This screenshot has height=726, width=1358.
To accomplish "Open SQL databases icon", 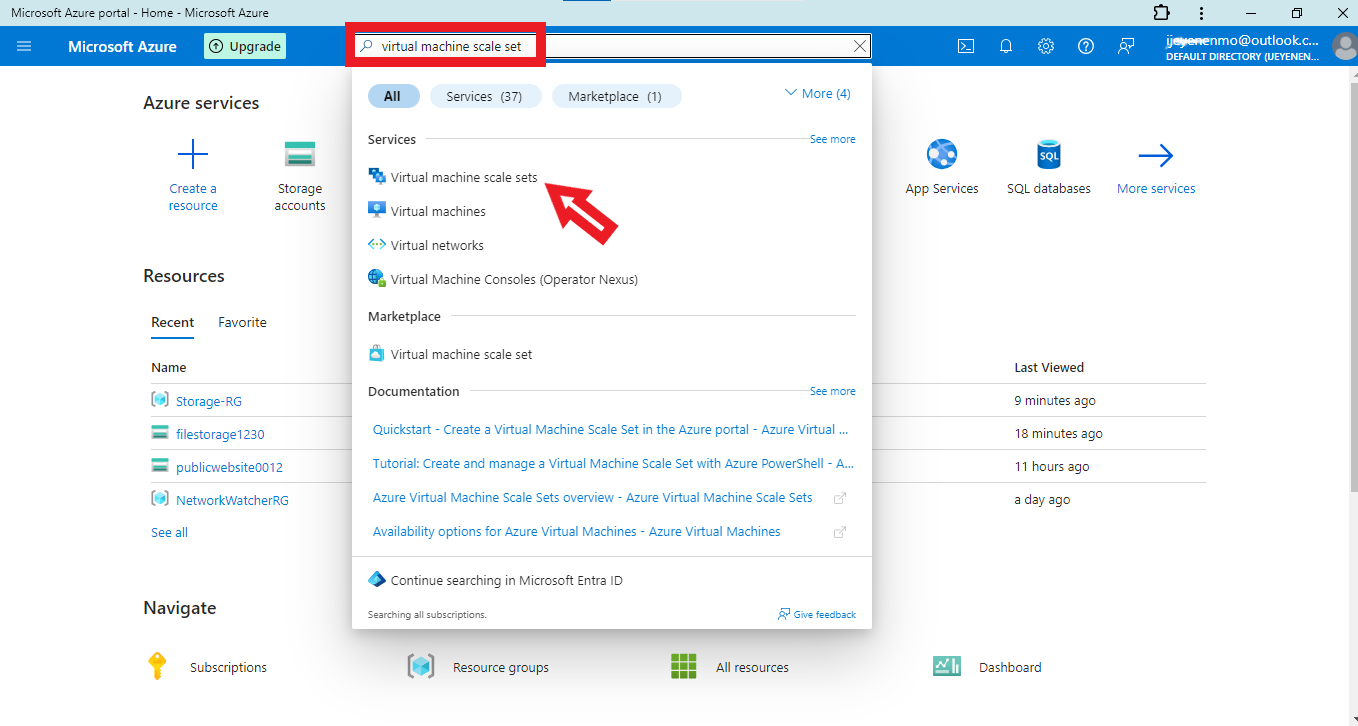I will coord(1048,155).
